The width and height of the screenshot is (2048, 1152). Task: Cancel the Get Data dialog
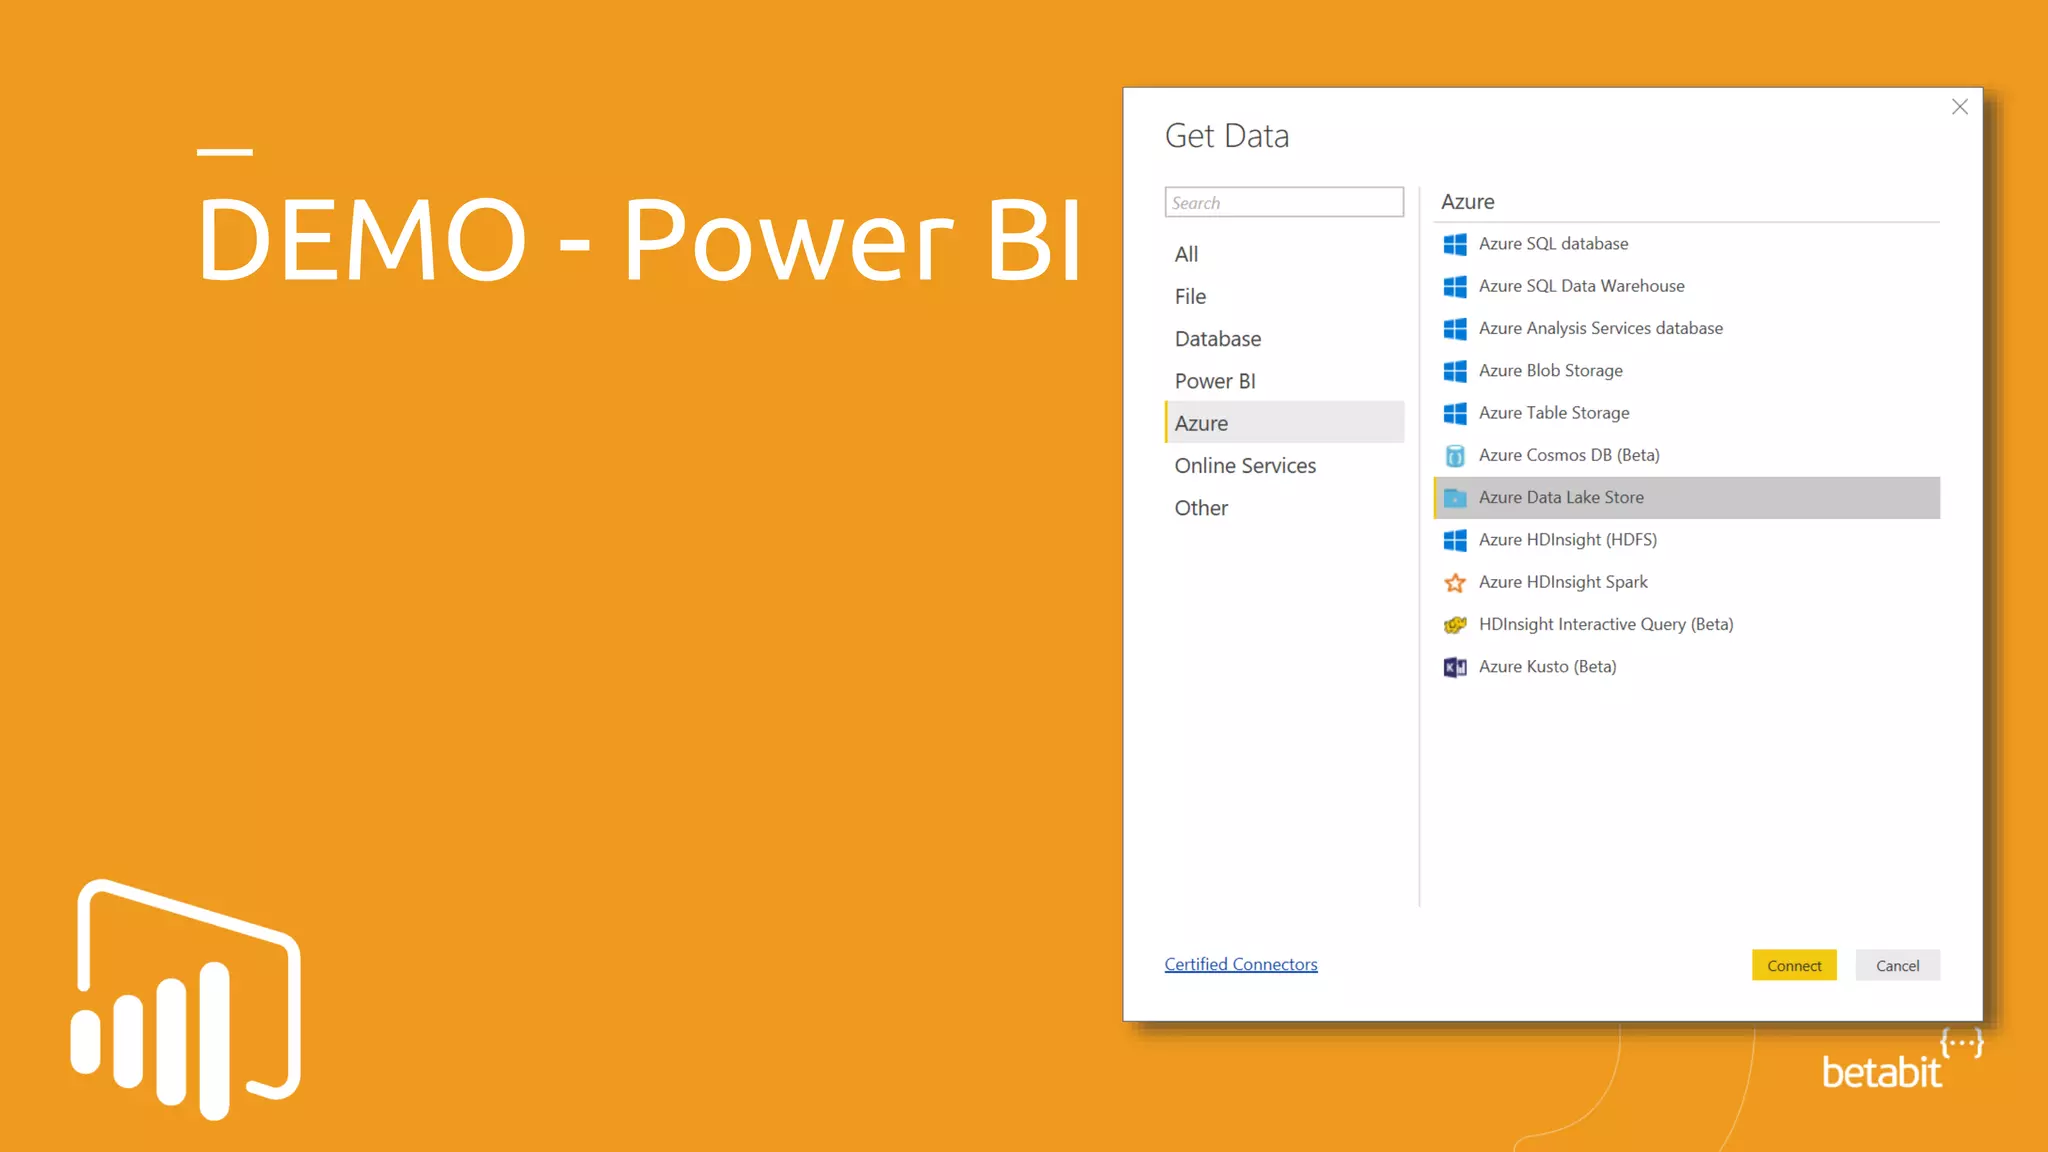pyautogui.click(x=1897, y=965)
